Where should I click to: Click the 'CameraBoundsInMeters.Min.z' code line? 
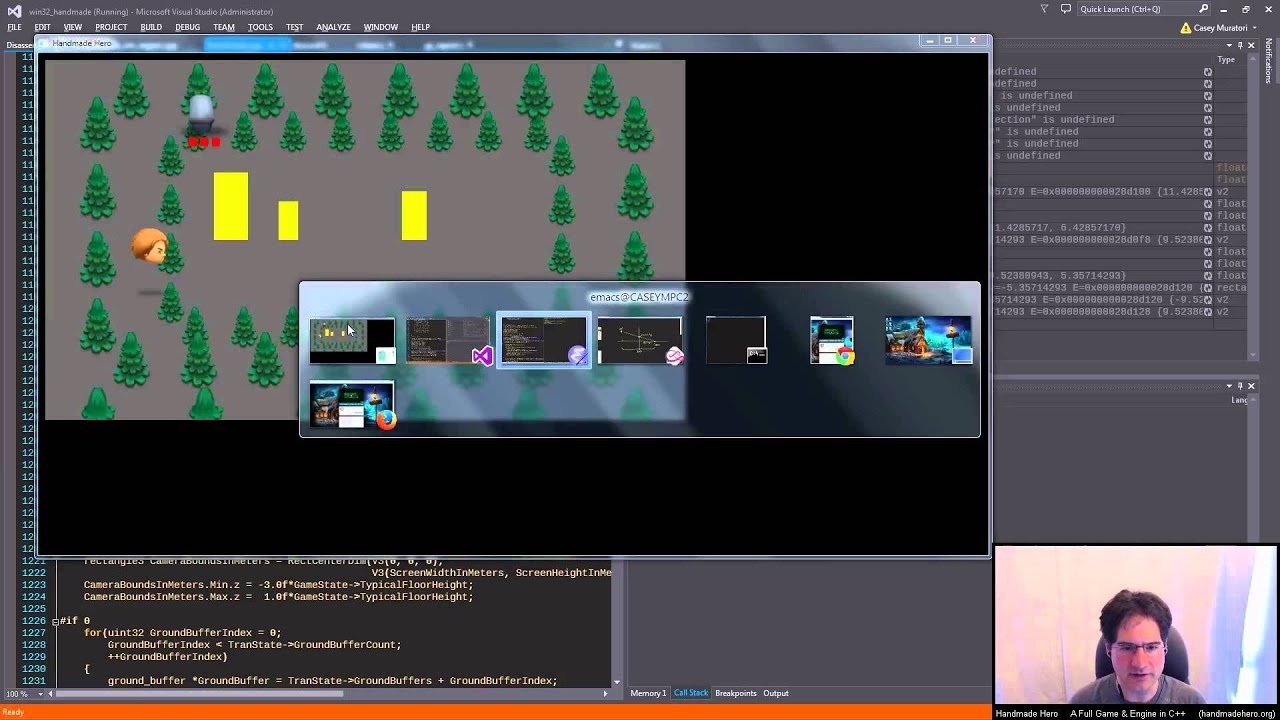click(278, 585)
